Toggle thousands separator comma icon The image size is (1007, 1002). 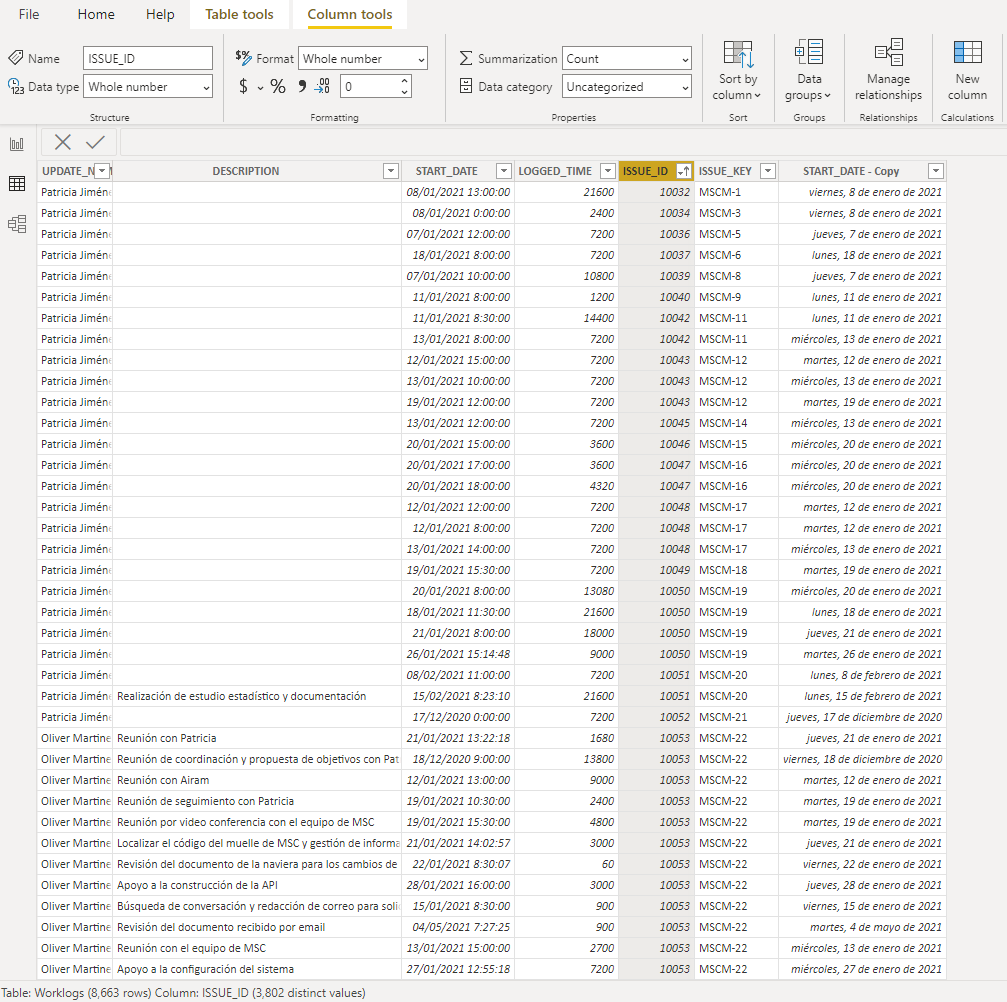click(302, 86)
